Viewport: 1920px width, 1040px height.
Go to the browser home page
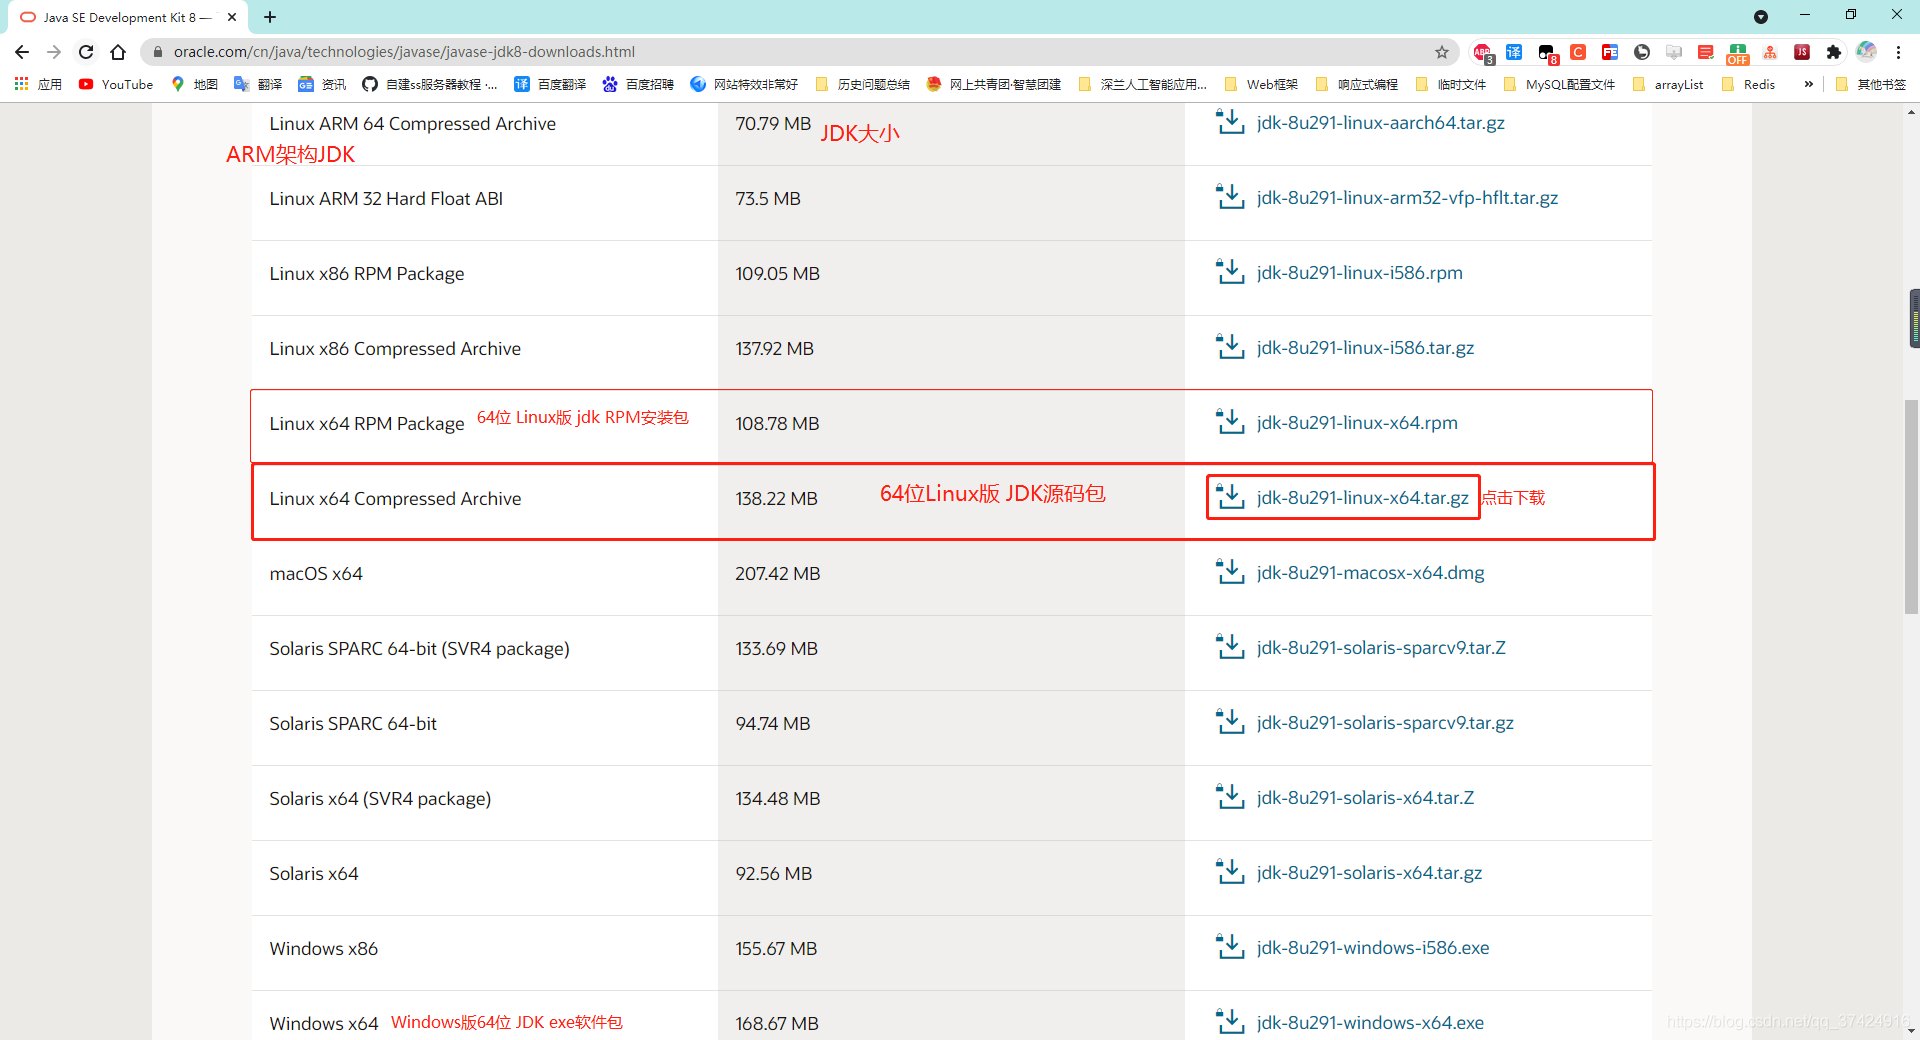pyautogui.click(x=118, y=52)
